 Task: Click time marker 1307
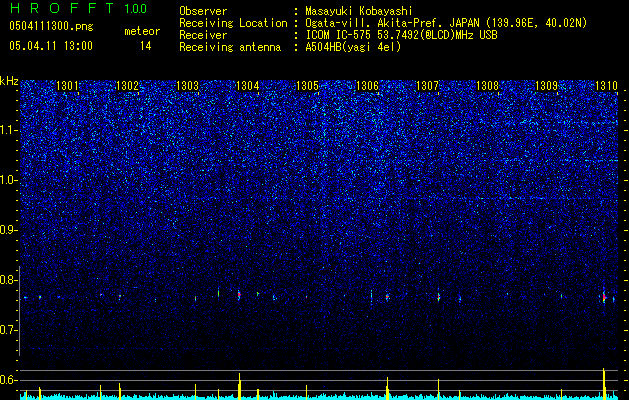(428, 86)
